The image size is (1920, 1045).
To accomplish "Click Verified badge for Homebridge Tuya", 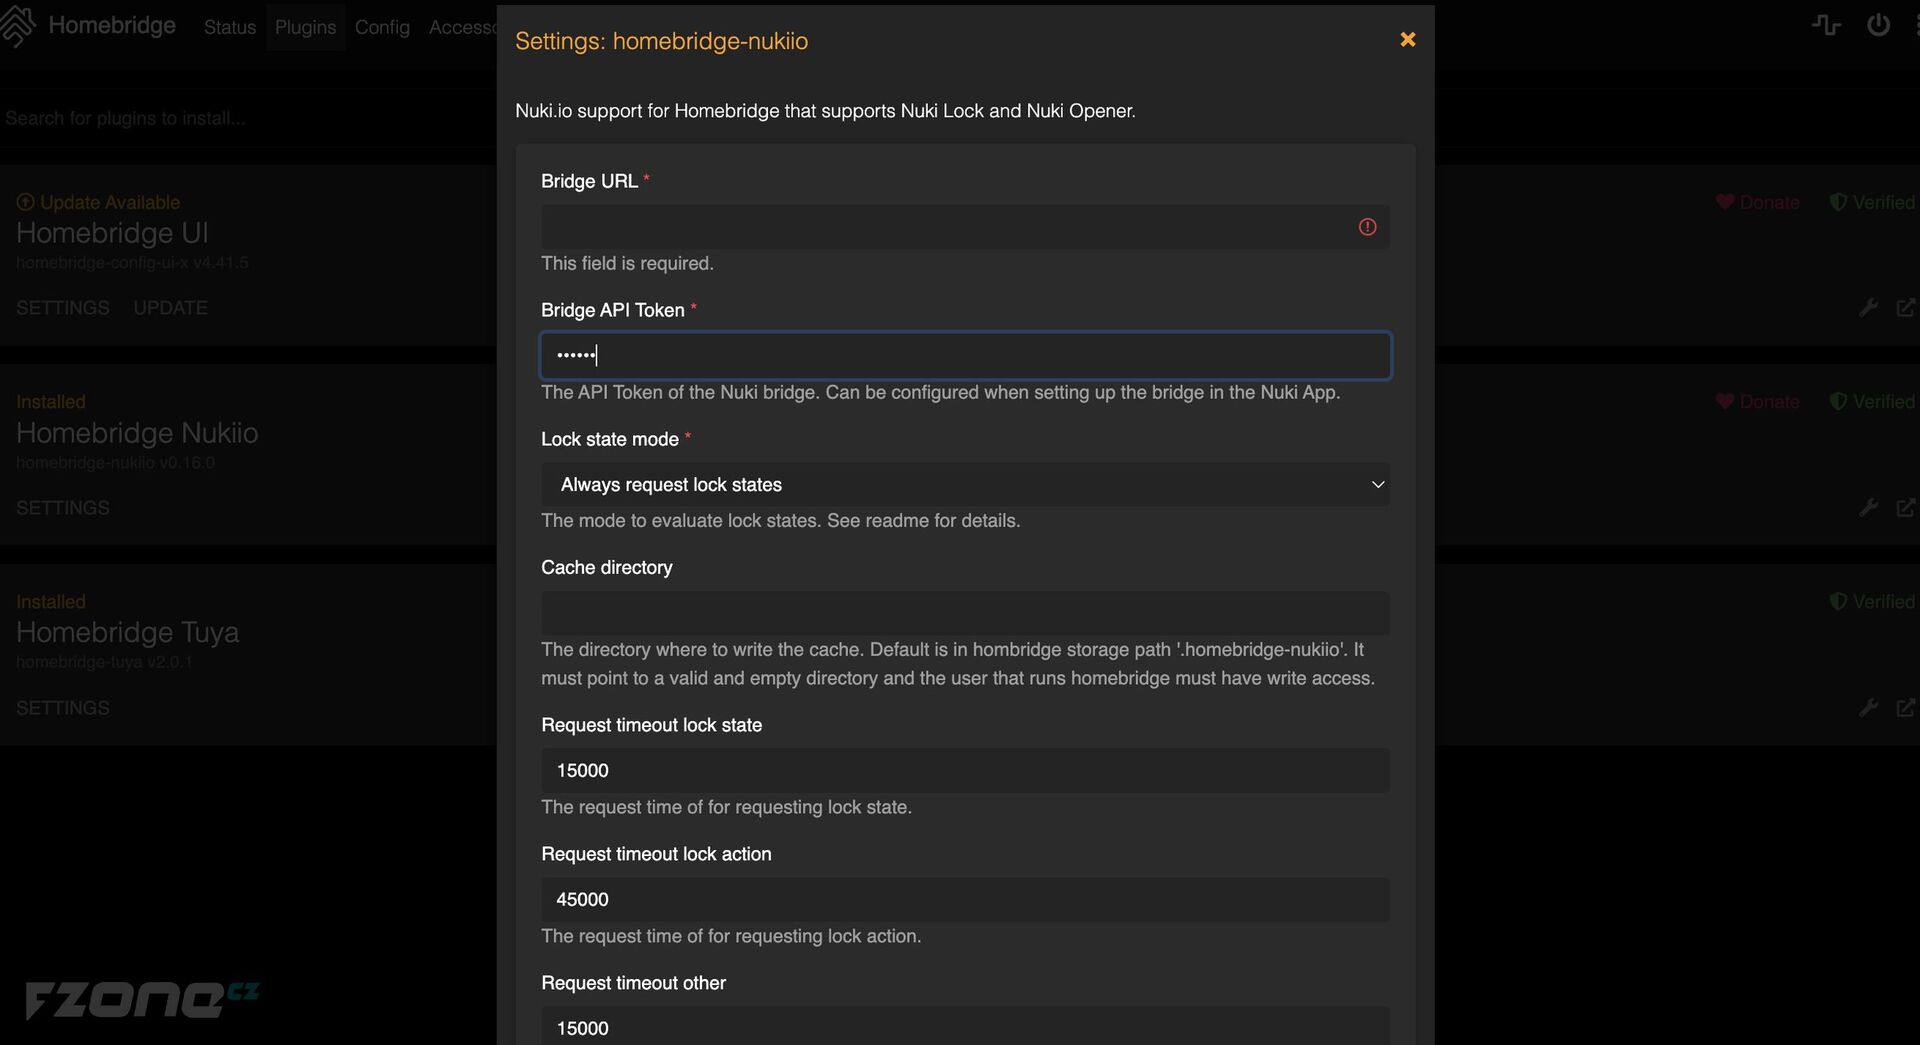I will tap(1872, 601).
